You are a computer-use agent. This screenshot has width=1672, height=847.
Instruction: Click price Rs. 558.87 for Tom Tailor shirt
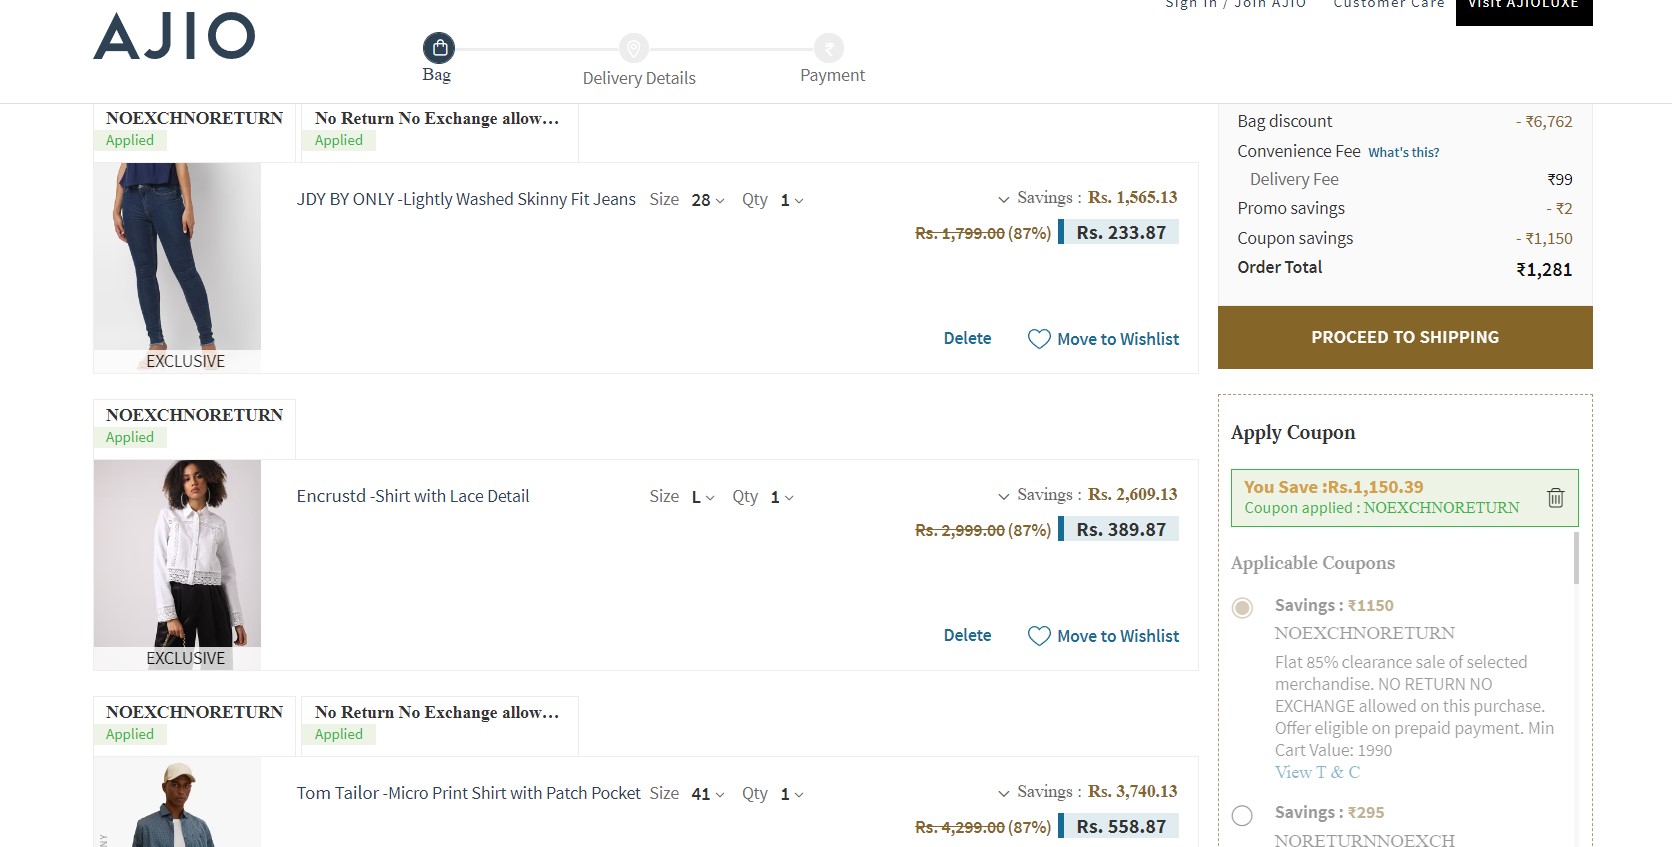pos(1121,827)
